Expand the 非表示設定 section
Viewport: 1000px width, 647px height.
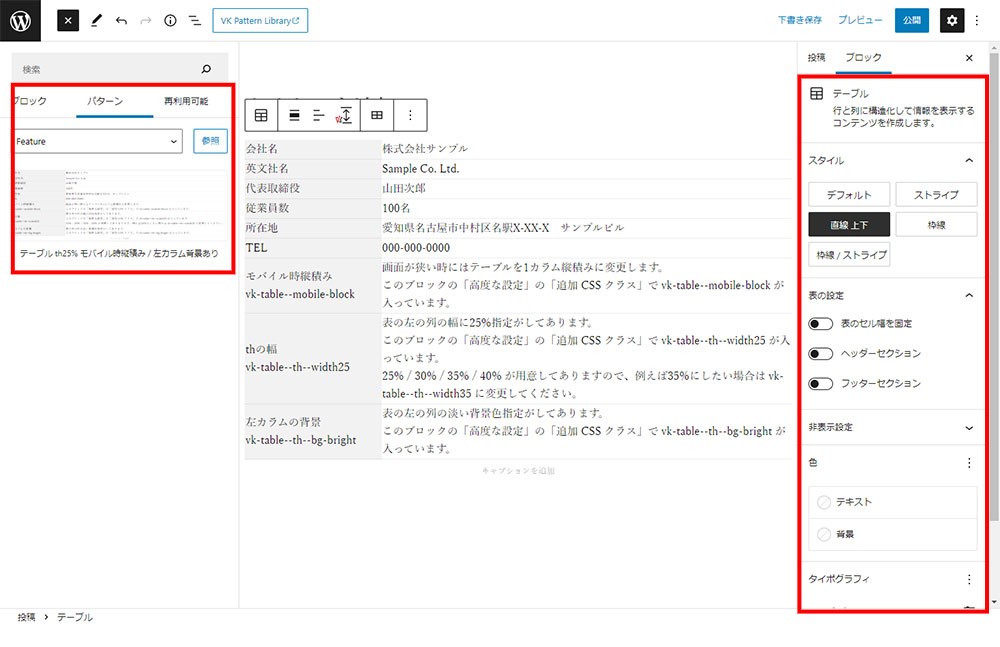click(968, 428)
